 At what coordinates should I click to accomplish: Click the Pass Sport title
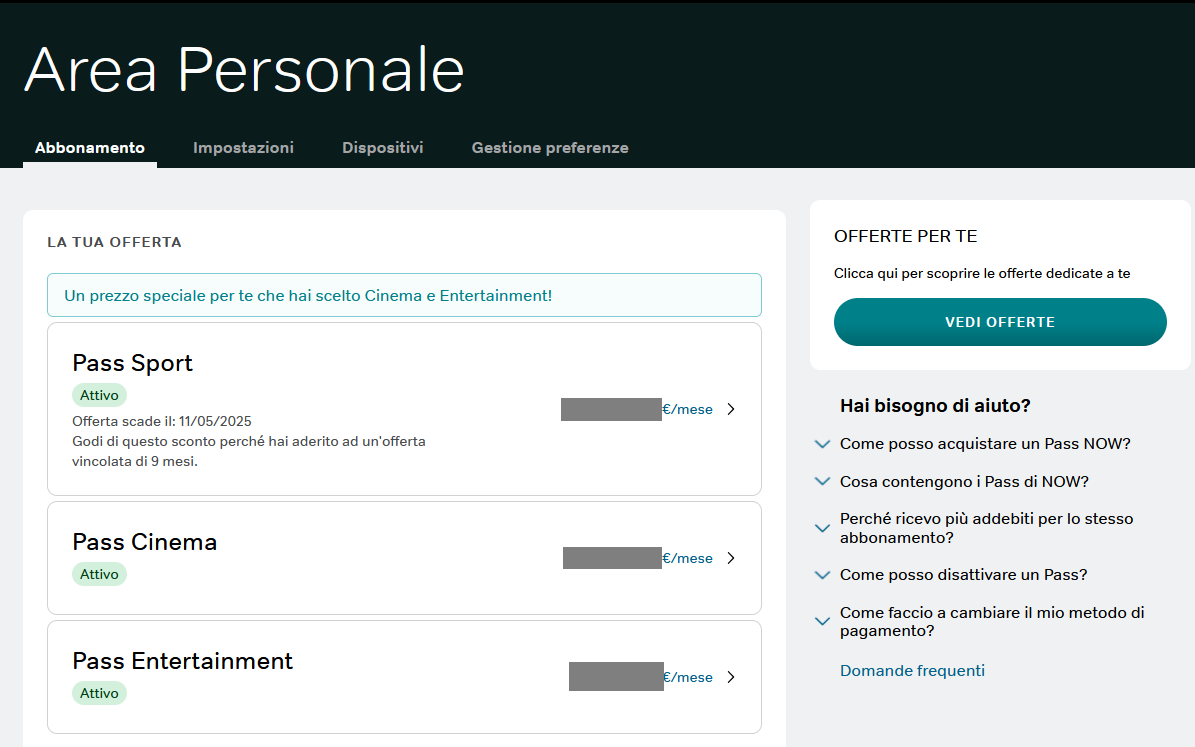point(133,363)
